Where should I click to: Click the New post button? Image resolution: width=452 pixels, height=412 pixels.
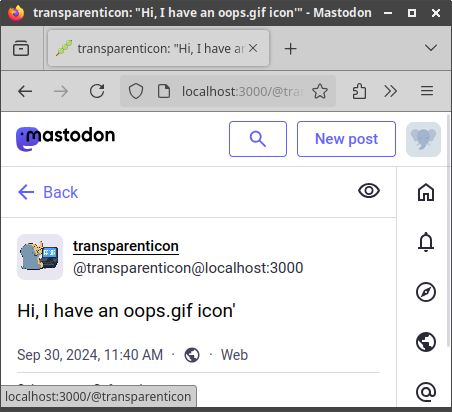346,139
